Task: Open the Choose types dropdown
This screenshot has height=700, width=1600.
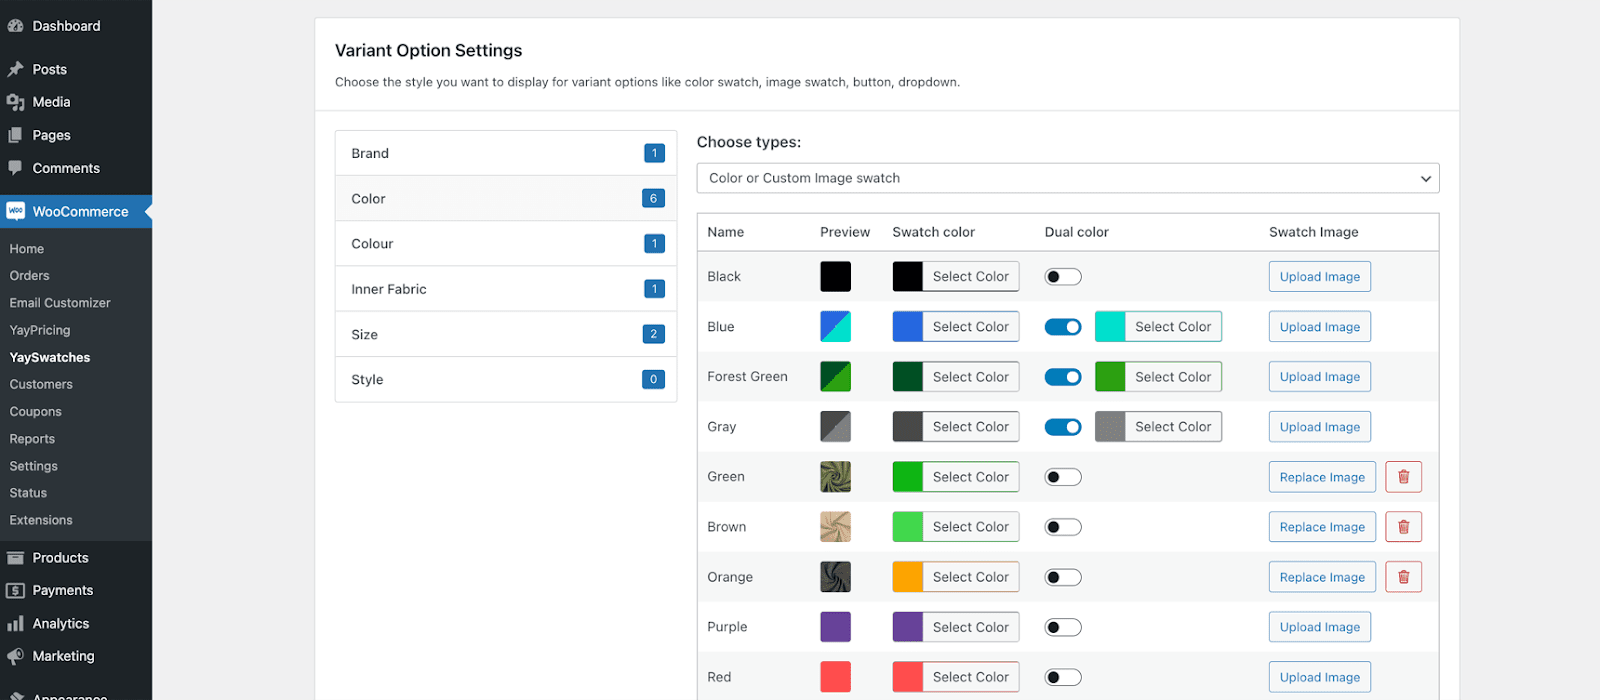Action: pos(1067,178)
